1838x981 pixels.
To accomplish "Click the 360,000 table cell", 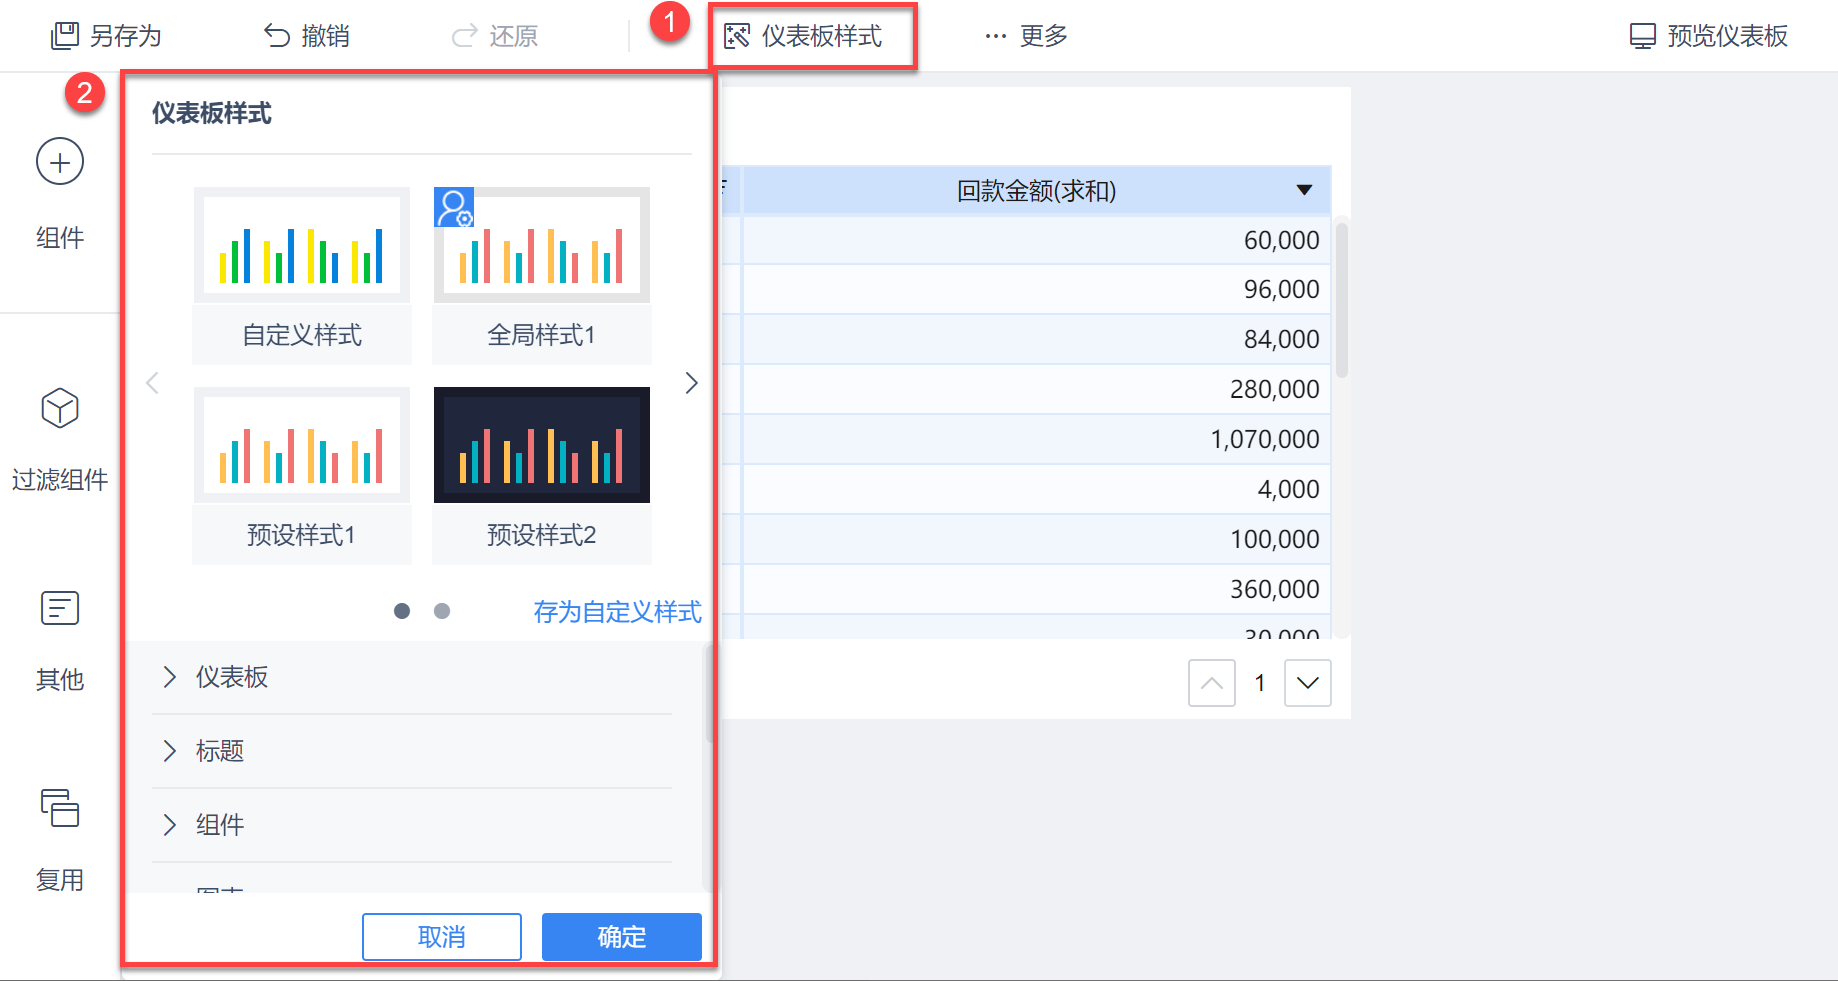I will 1037,590.
